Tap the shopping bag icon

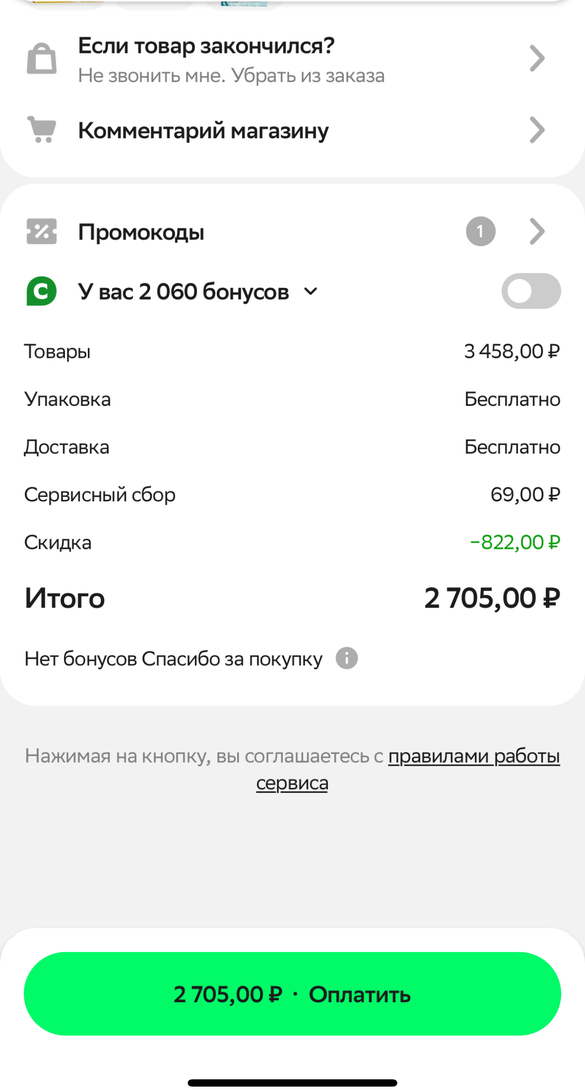[x=41, y=58]
